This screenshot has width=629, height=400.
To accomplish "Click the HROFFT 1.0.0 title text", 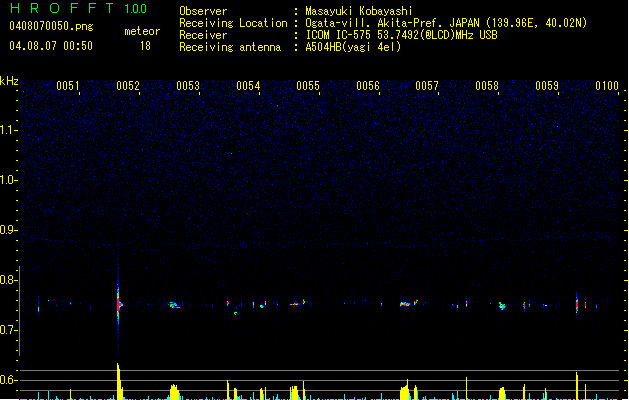I will coord(78,8).
